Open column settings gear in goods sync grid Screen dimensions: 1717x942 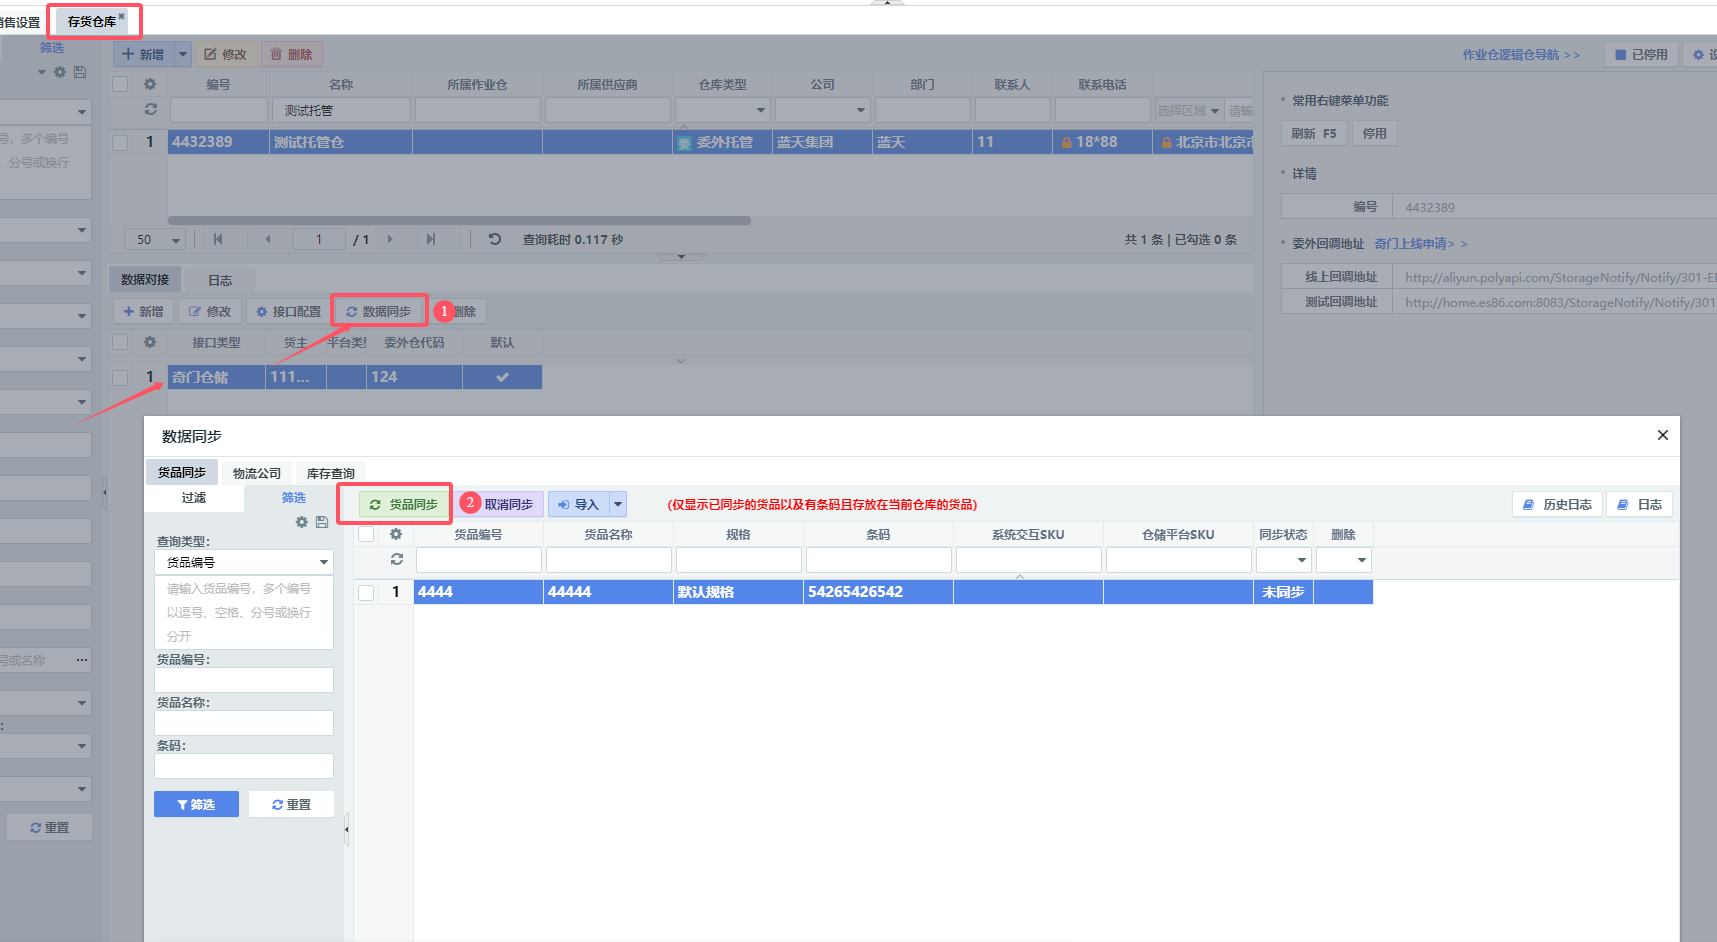pyautogui.click(x=396, y=534)
